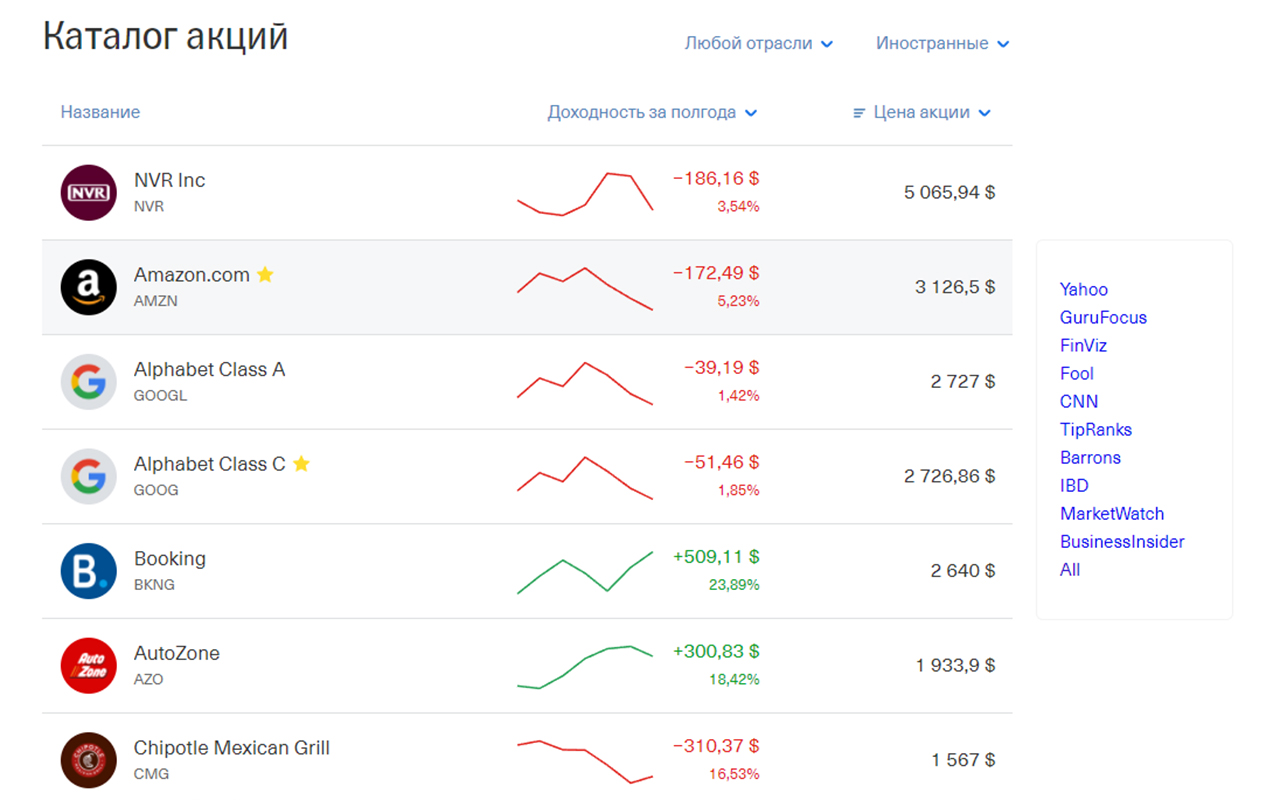
Task: Open the BusinessInsider link
Action: tap(1122, 541)
